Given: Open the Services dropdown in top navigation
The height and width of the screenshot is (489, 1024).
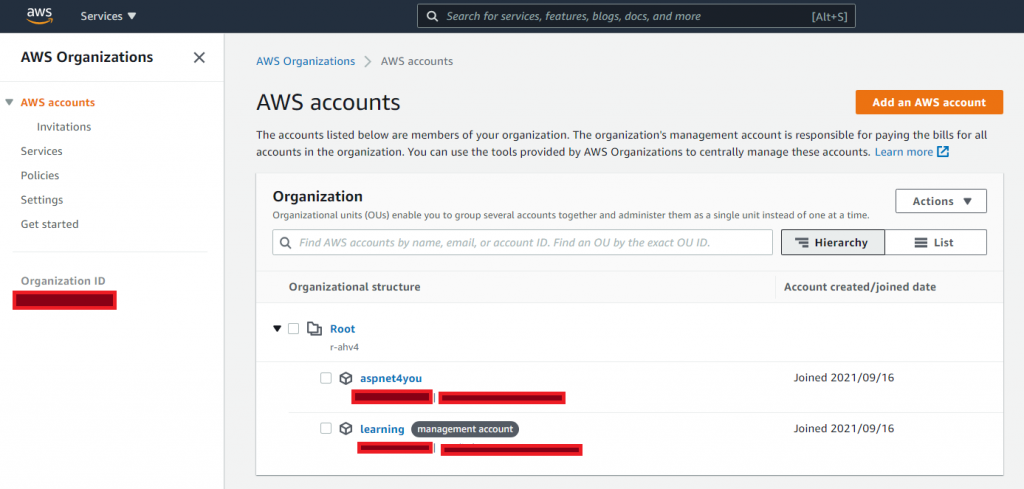Looking at the screenshot, I should (x=108, y=16).
